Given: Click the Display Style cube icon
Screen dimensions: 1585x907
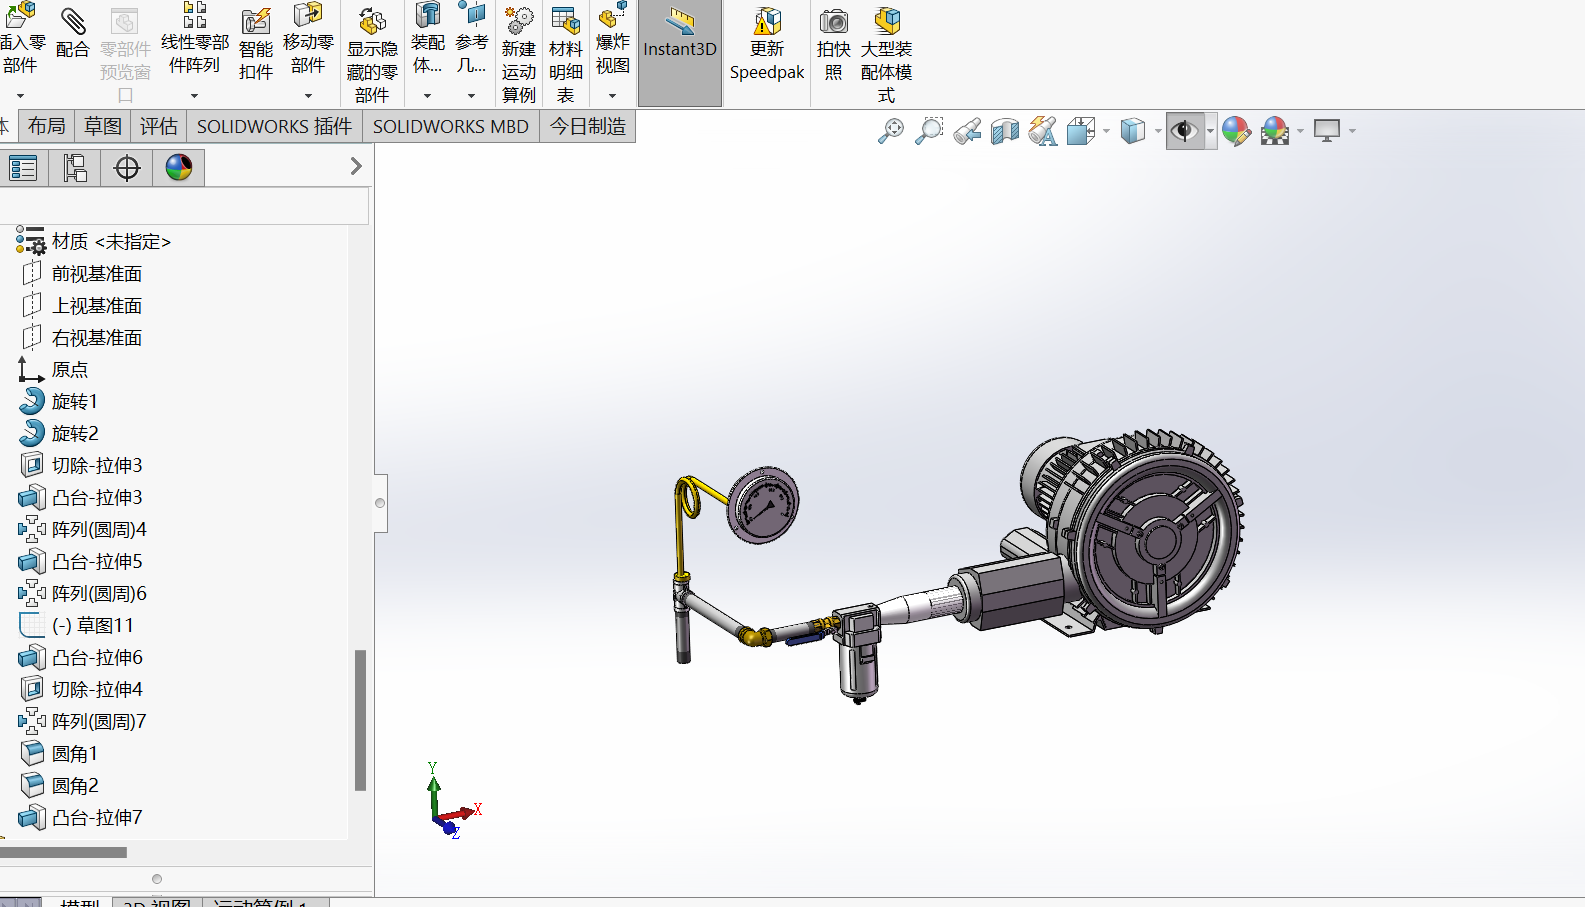Looking at the screenshot, I should tap(1133, 131).
